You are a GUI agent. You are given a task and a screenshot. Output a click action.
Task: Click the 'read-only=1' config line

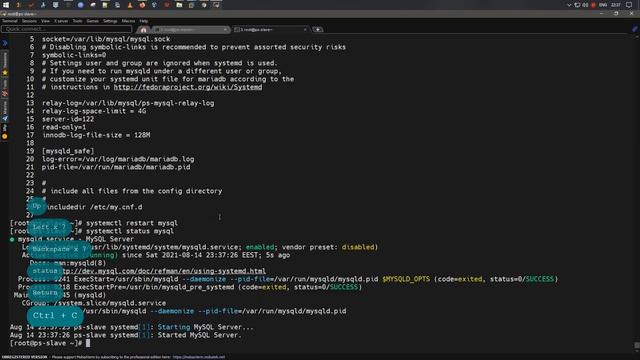click(x=64, y=127)
